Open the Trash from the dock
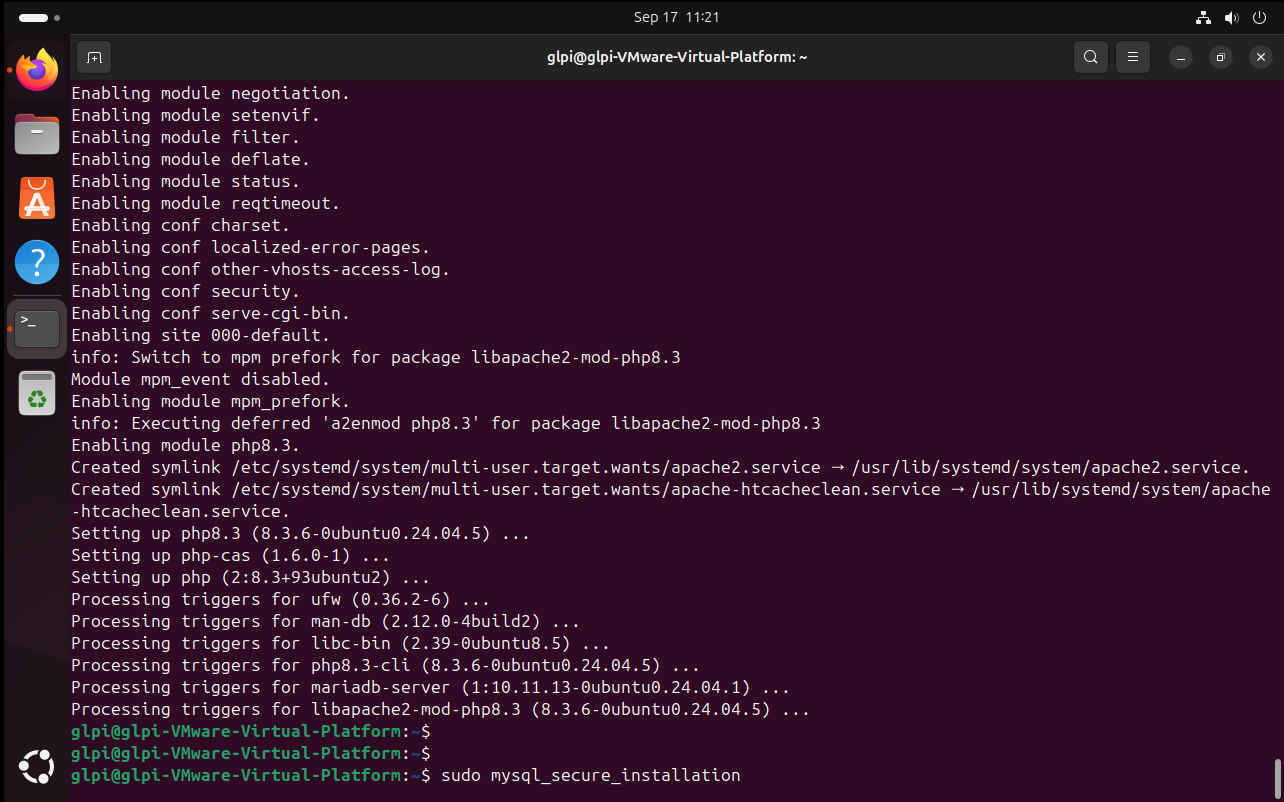1284x802 pixels. click(x=36, y=393)
